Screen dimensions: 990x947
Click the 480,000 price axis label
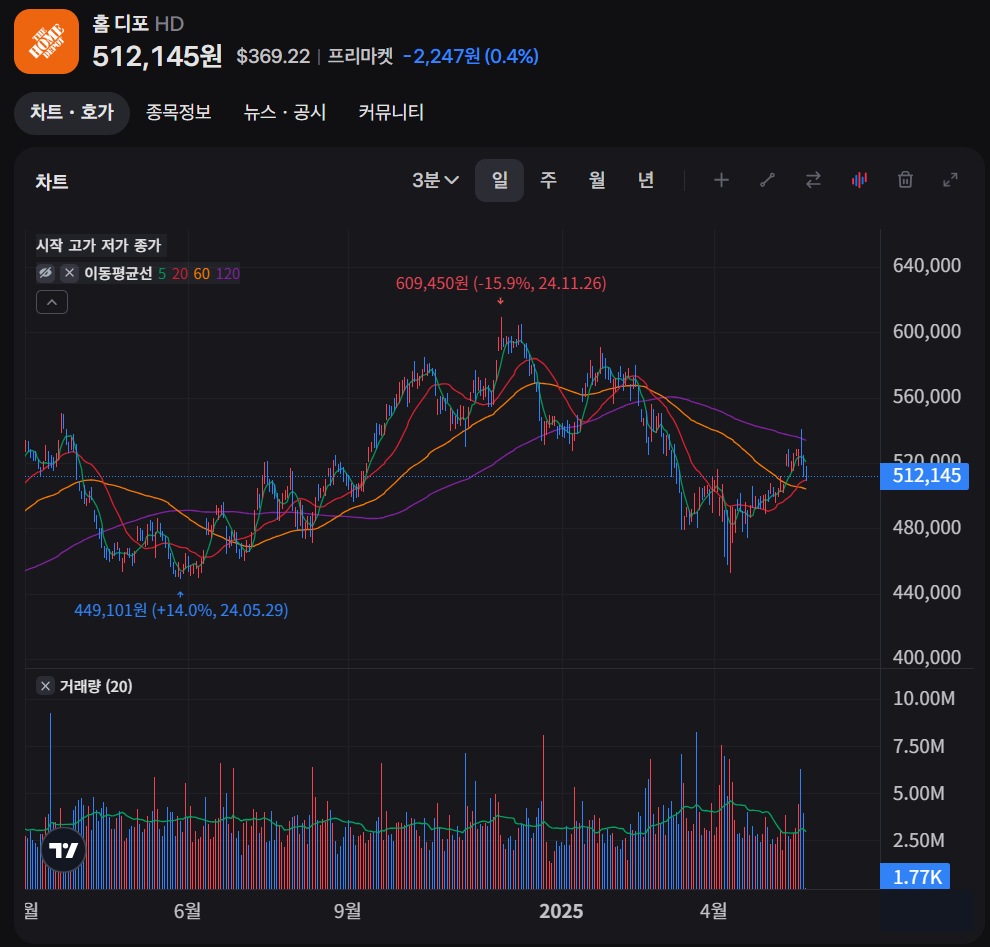(x=927, y=527)
